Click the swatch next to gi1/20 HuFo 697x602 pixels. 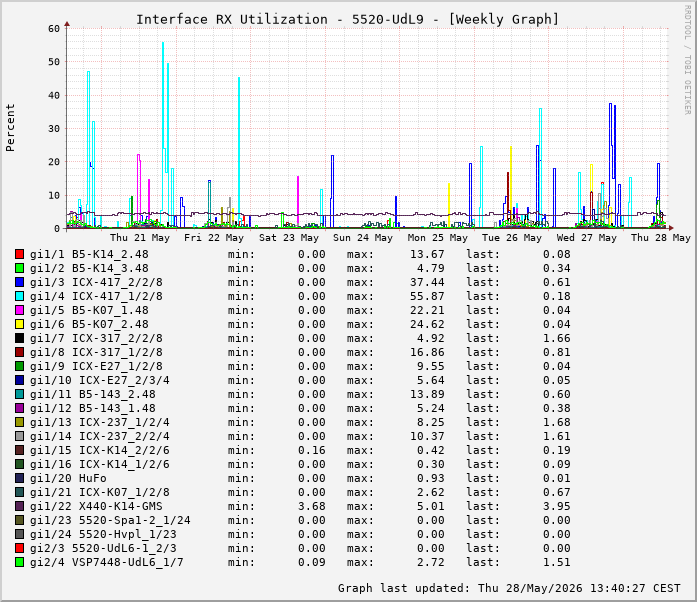19,478
